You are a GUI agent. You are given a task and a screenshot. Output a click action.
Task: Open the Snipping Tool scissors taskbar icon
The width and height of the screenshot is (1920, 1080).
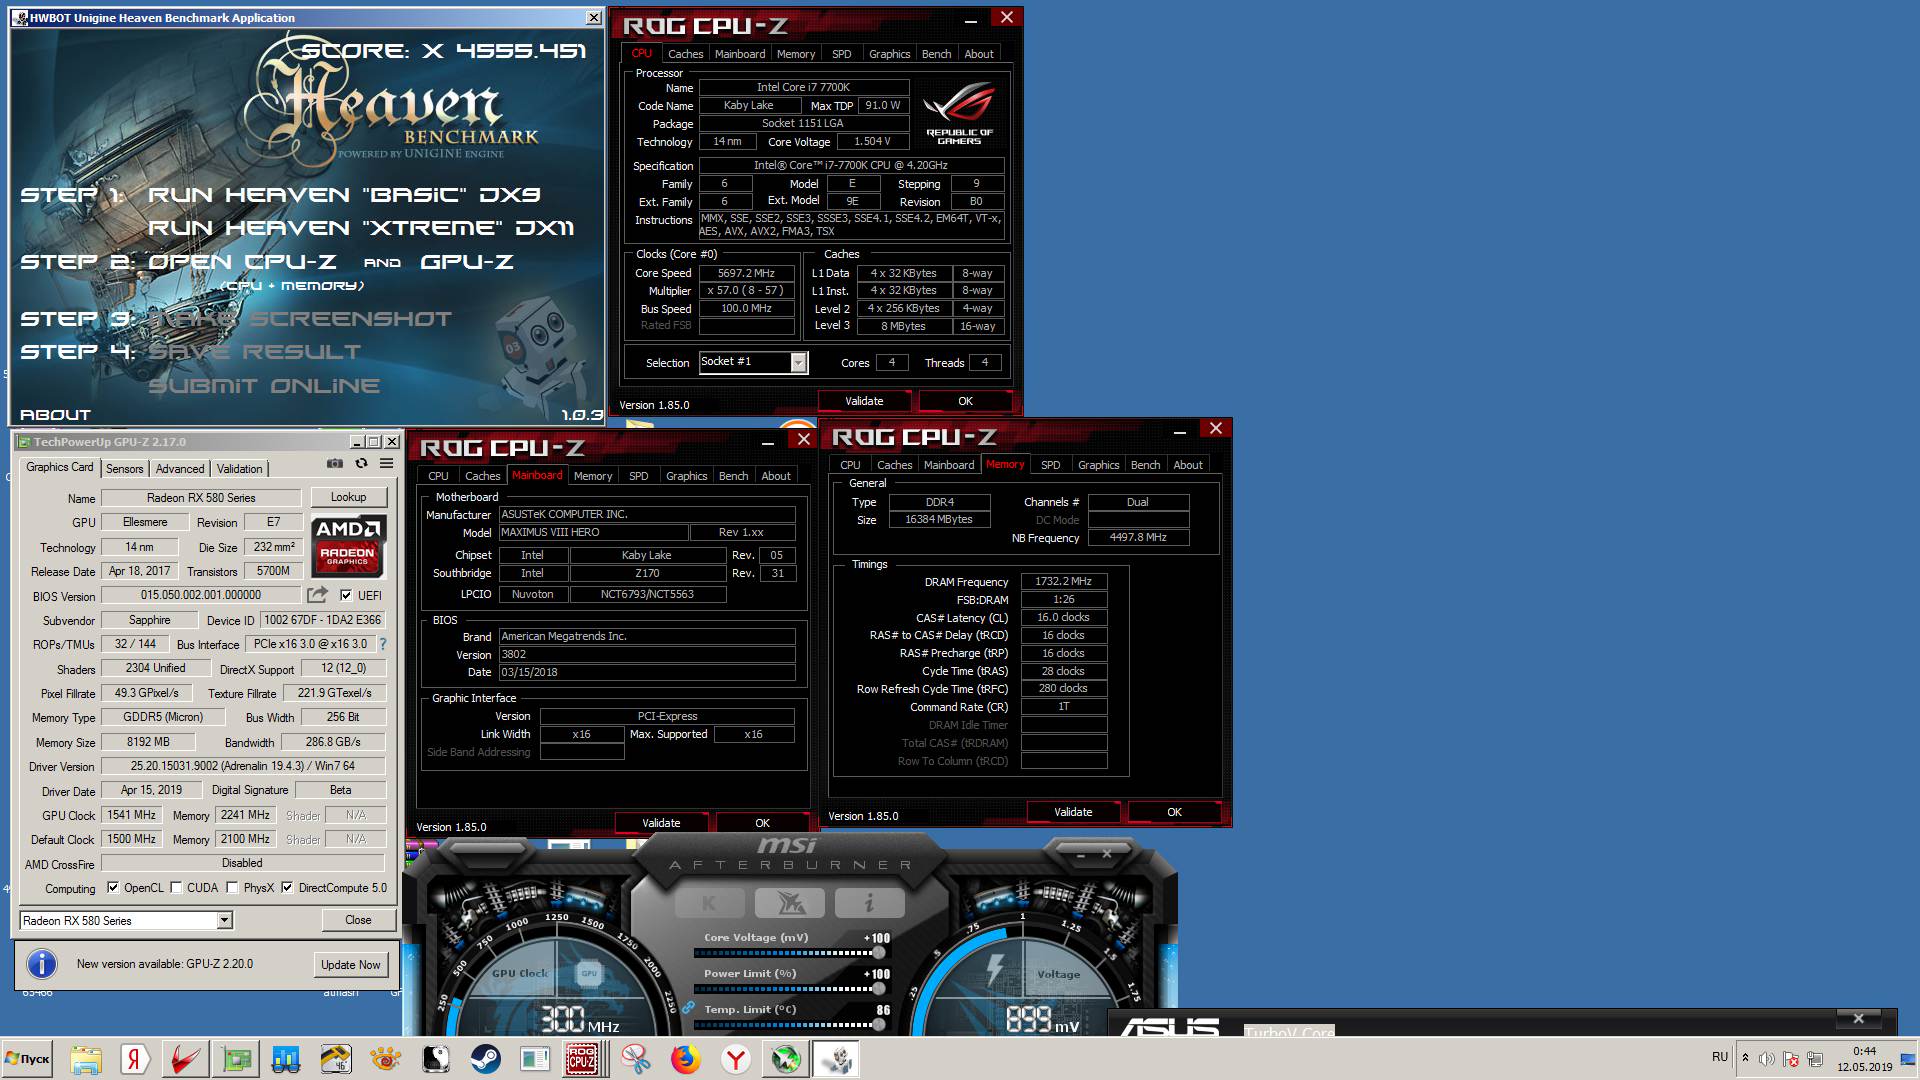(635, 1059)
